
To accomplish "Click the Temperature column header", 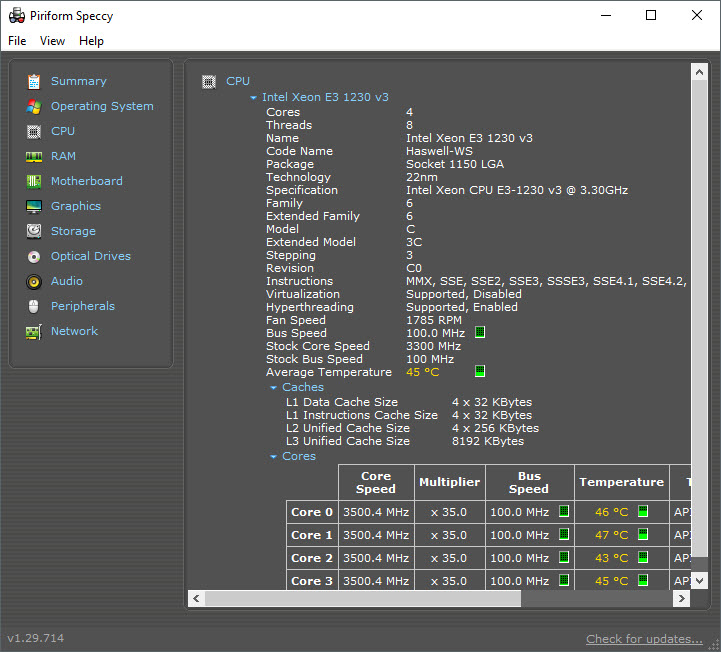I will point(622,483).
